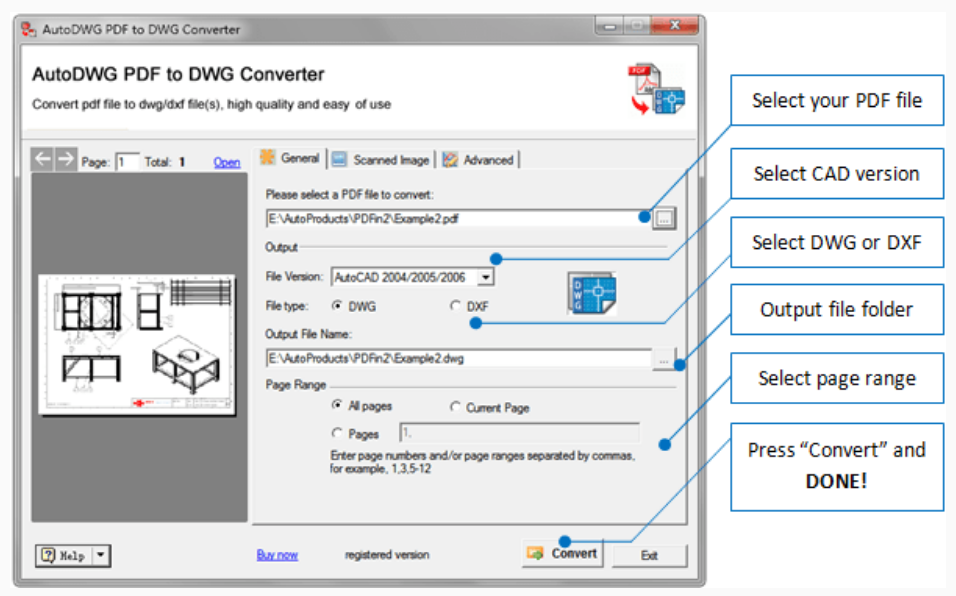Switch to the Scanned Image tab
Screen dimensions: 956x596
point(382,160)
